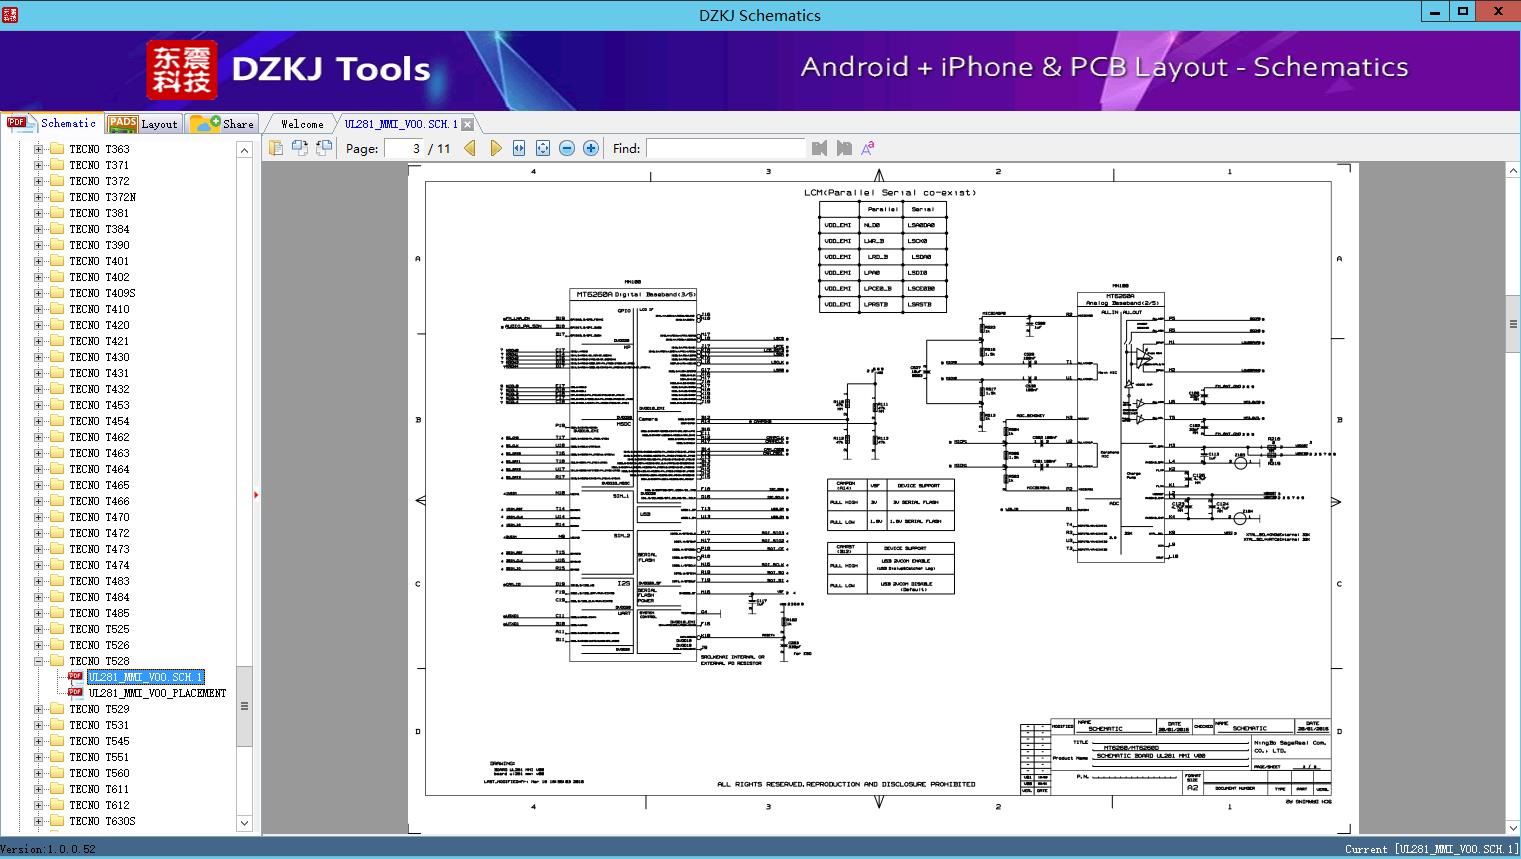Open the UL281_MMI_V00_PLACEMENT file
The width and height of the screenshot is (1521, 859).
tap(157, 693)
